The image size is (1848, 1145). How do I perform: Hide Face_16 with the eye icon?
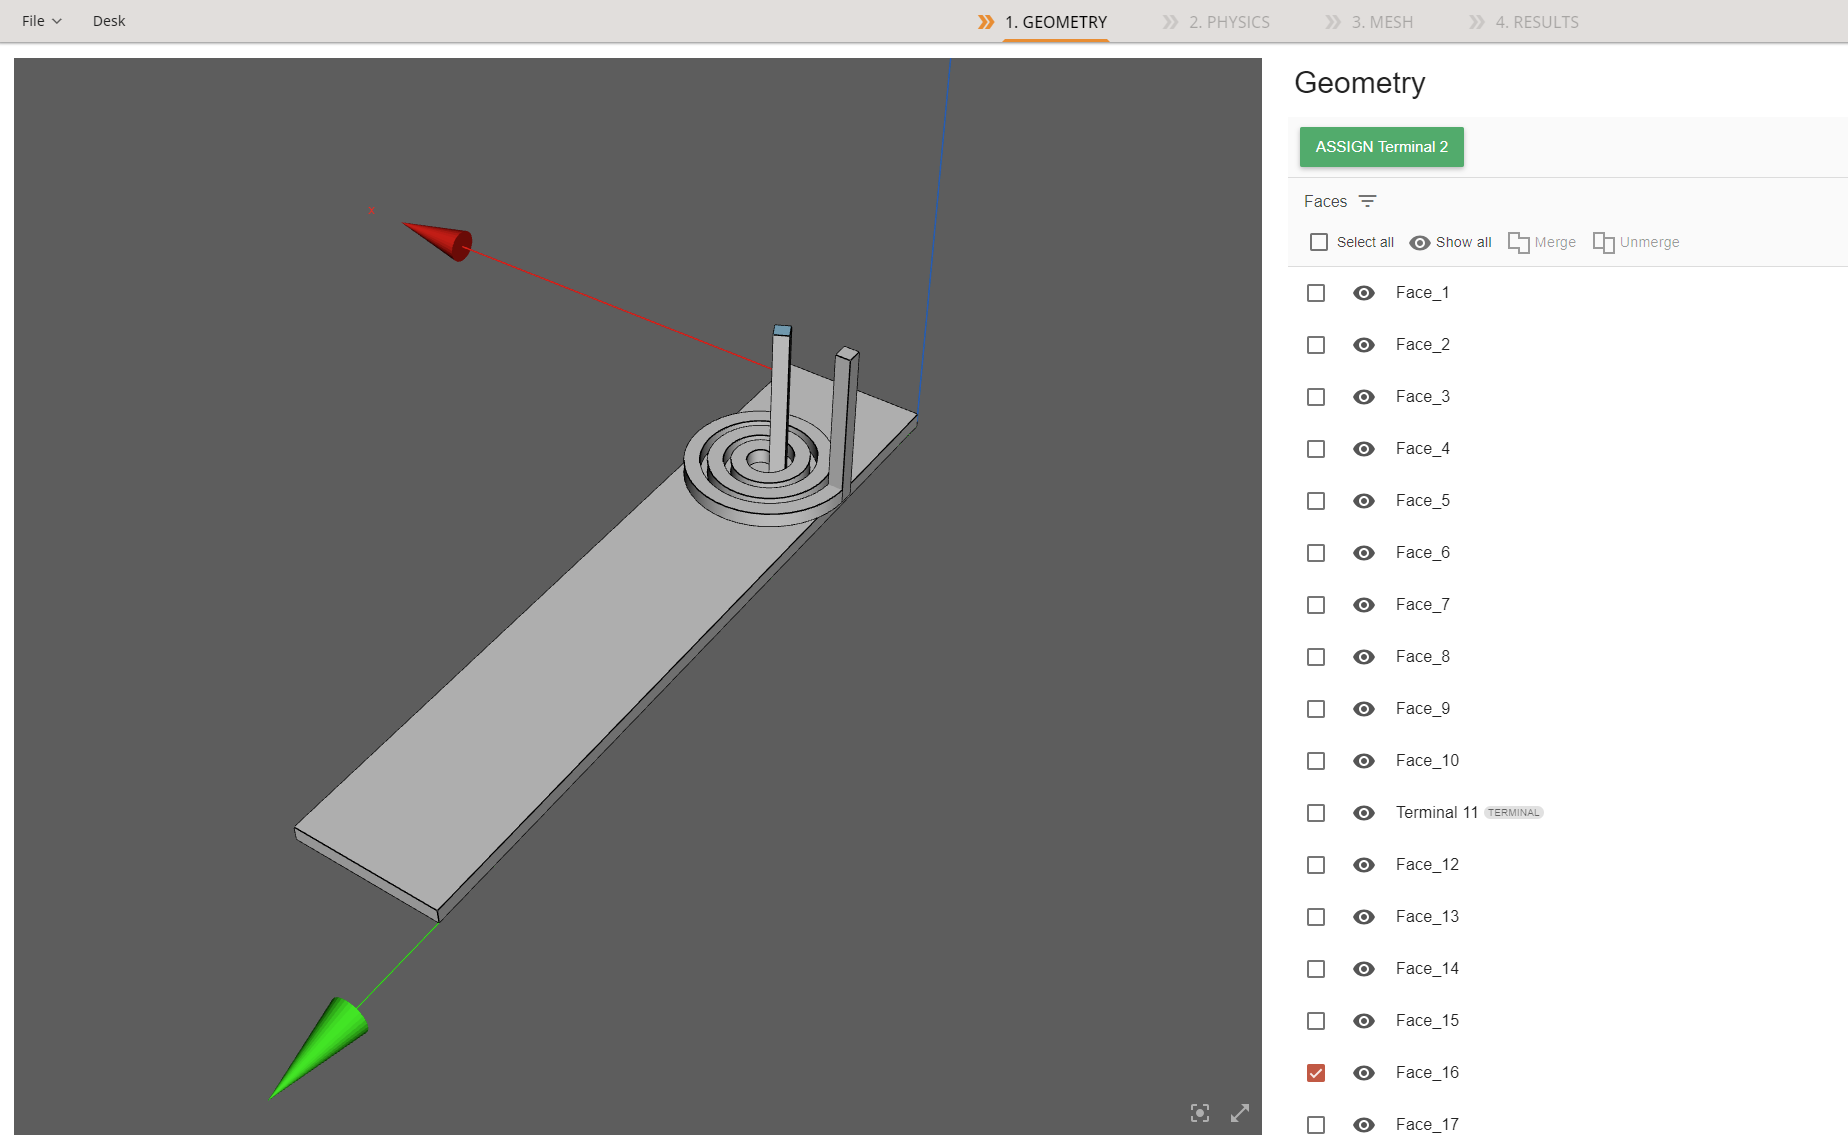[1364, 1073]
